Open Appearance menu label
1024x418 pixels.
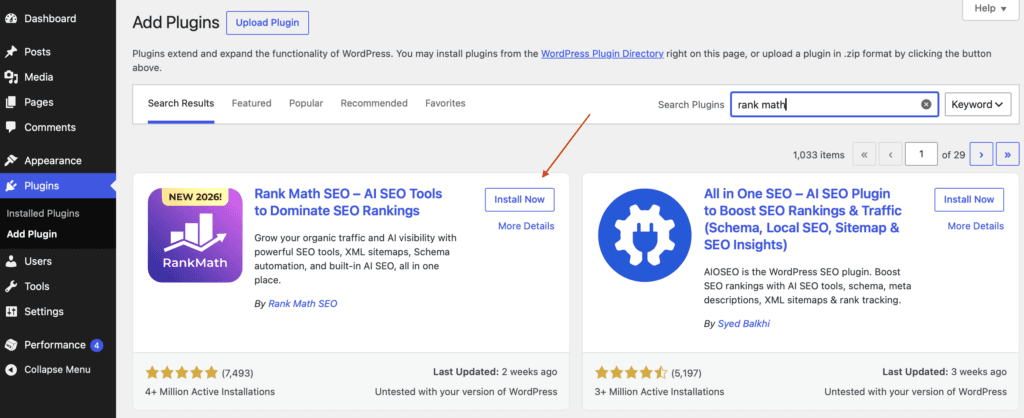(53, 161)
